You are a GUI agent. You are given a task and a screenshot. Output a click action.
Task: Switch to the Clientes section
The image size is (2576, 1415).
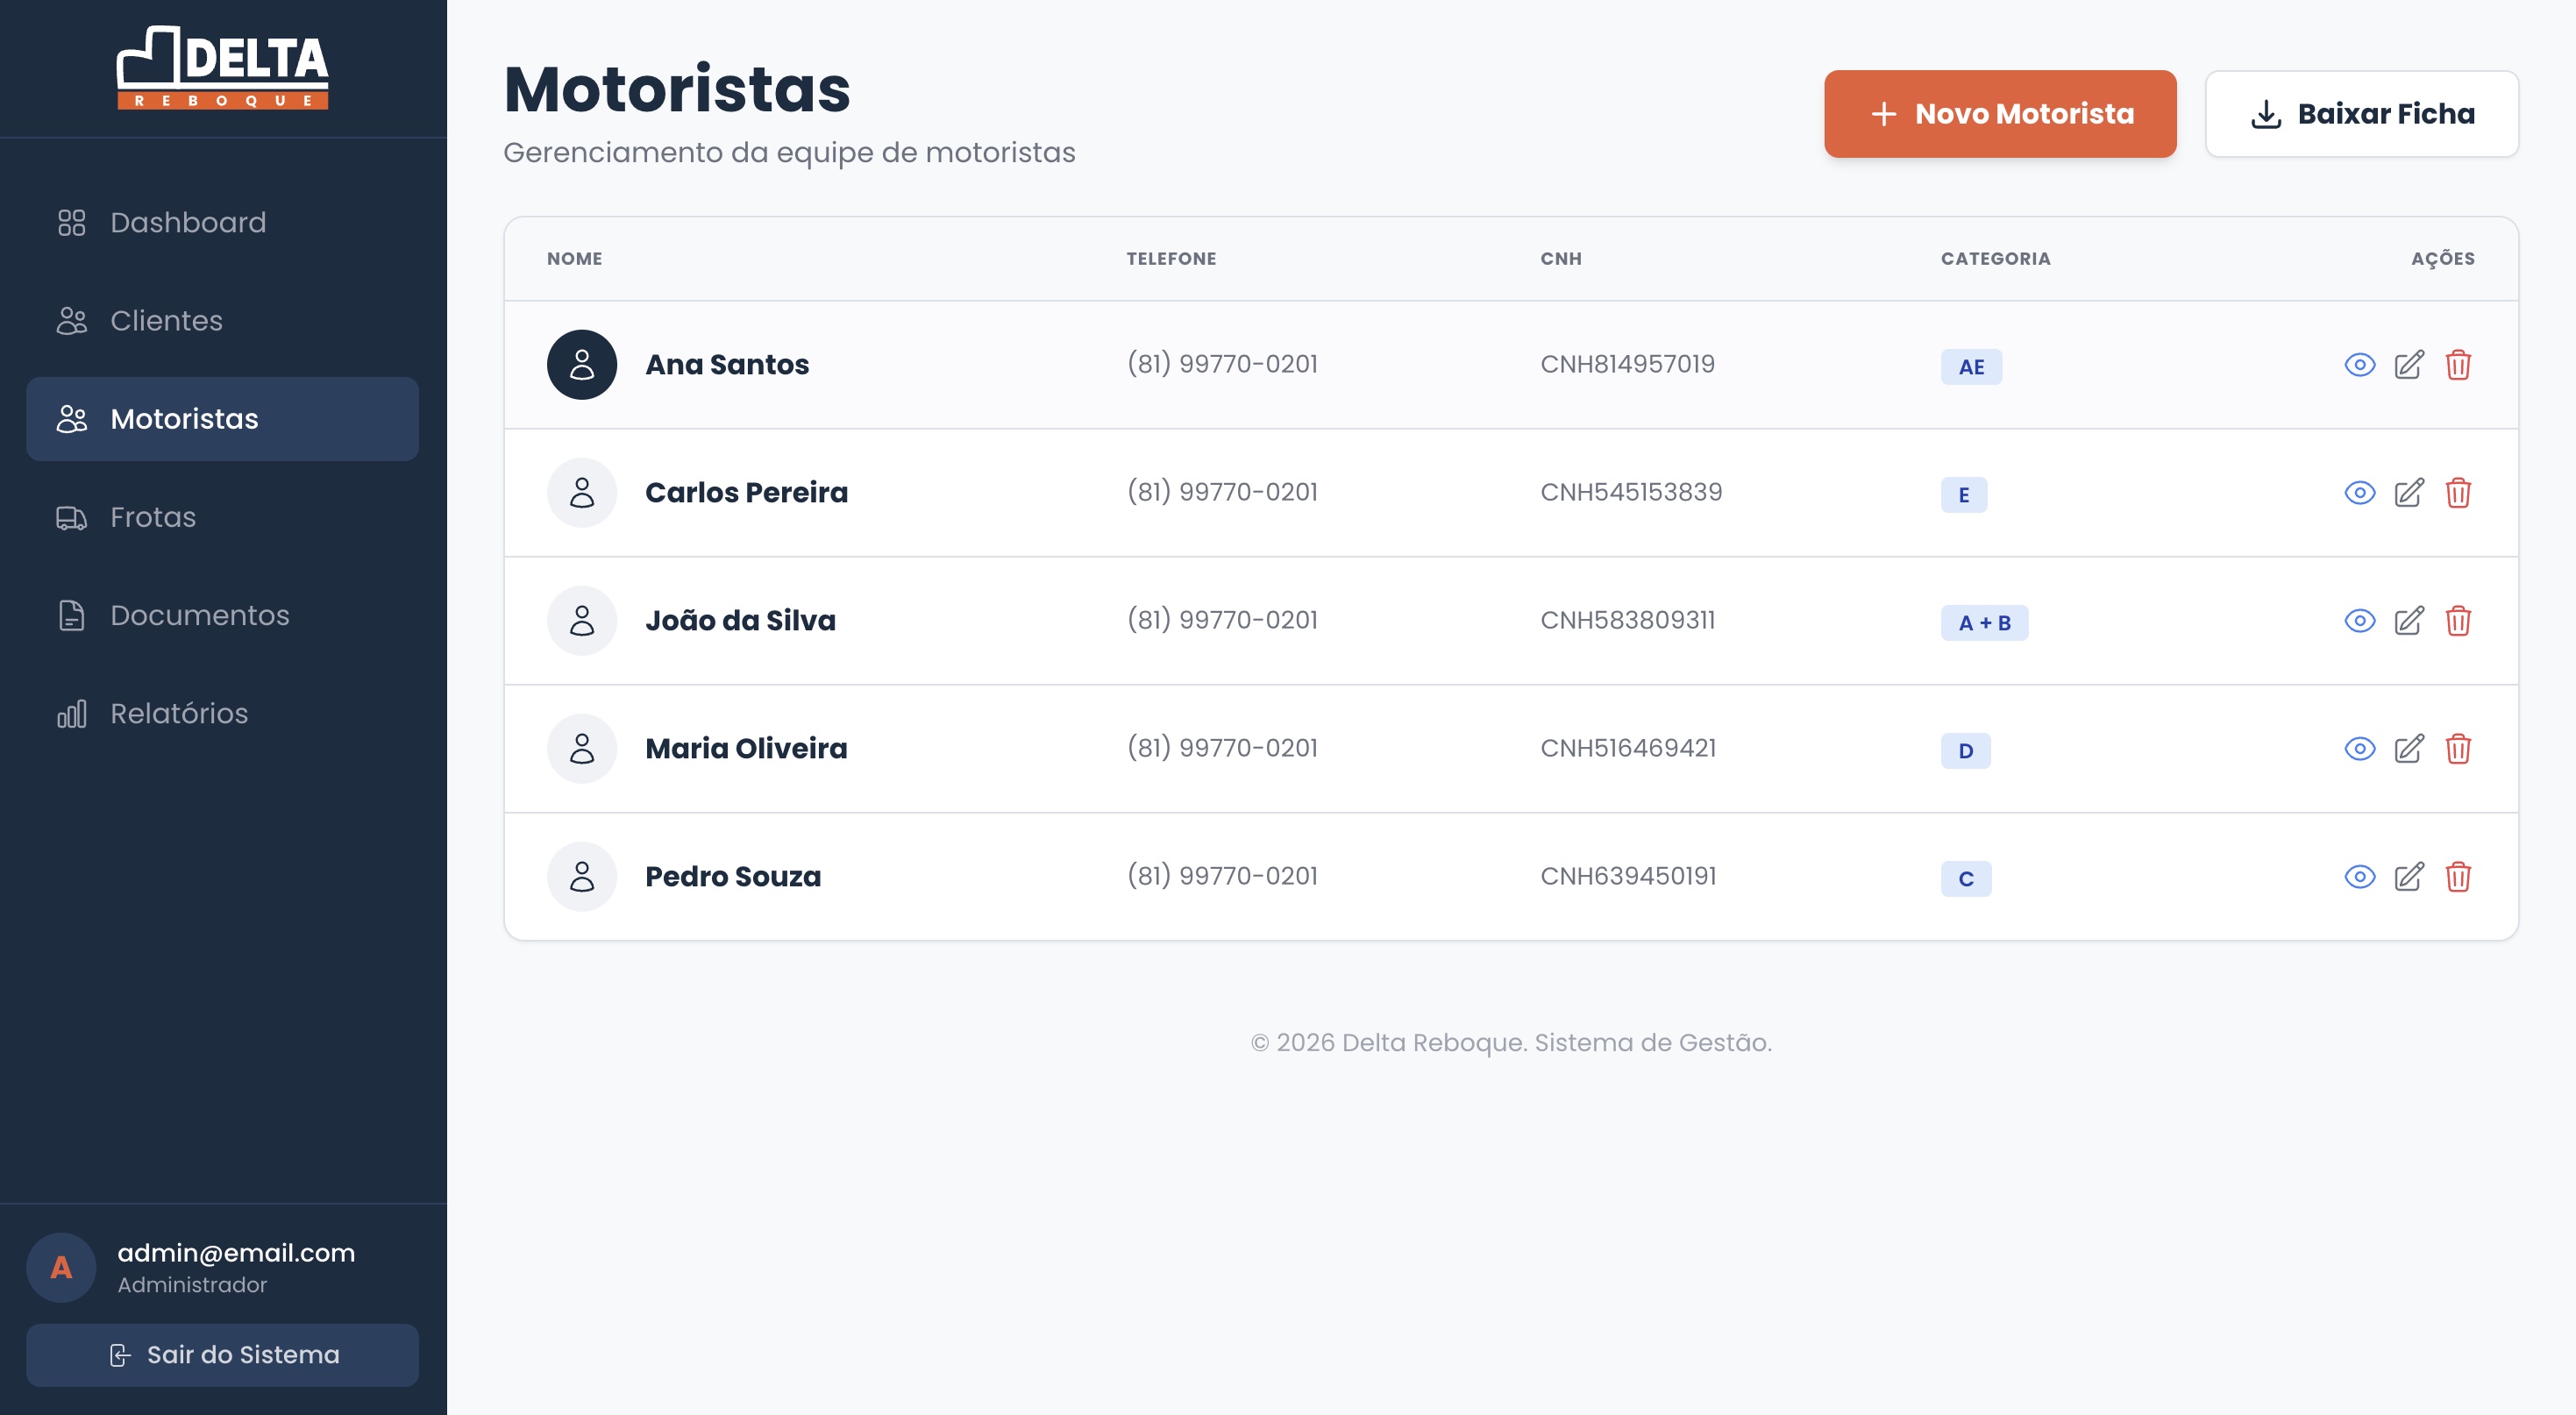click(x=166, y=321)
